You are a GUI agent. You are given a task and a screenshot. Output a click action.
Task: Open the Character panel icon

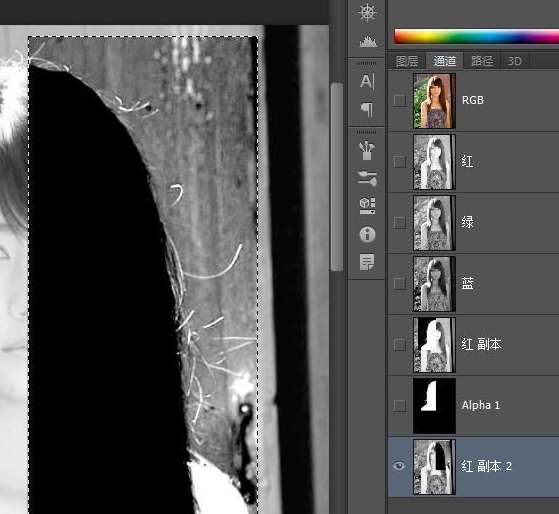(x=367, y=81)
